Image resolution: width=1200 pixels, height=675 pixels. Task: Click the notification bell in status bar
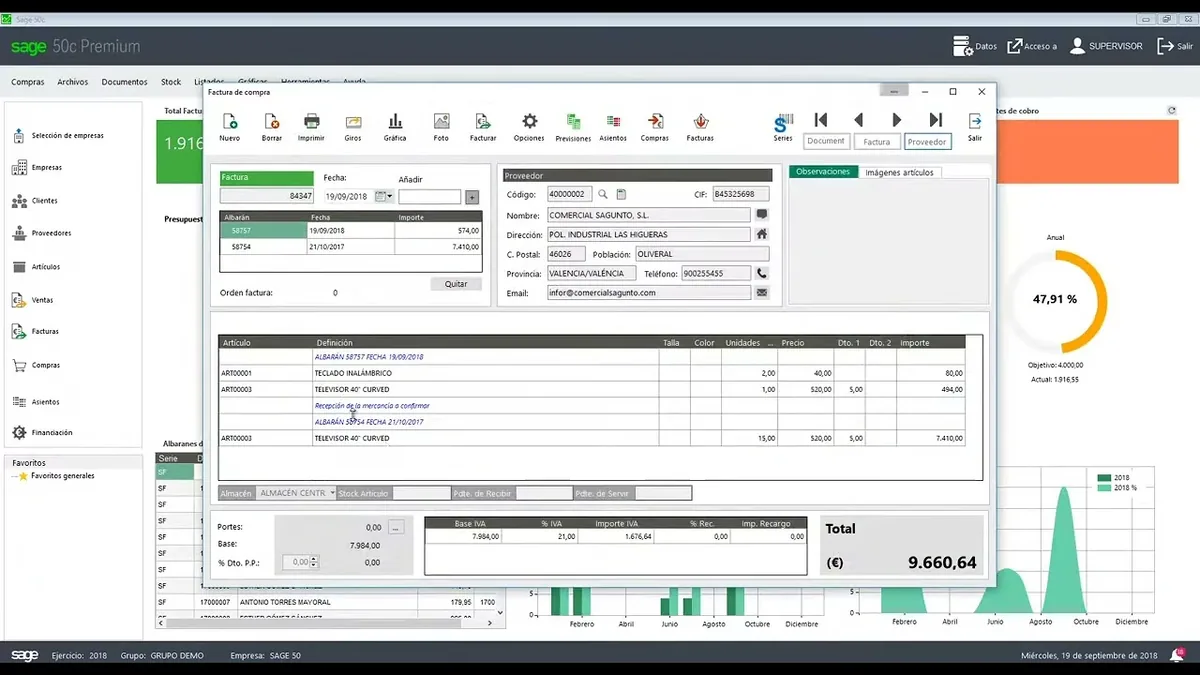pyautogui.click(x=1176, y=655)
